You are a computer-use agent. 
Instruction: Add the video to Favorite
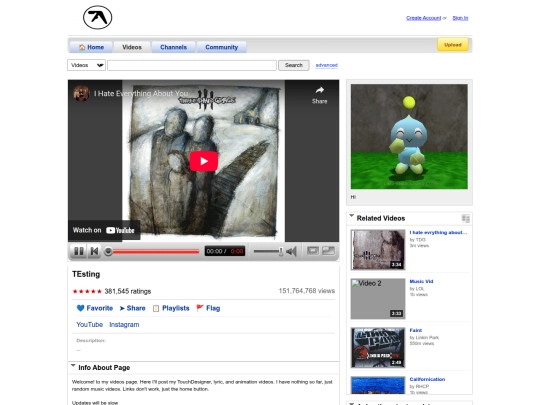[x=95, y=308]
